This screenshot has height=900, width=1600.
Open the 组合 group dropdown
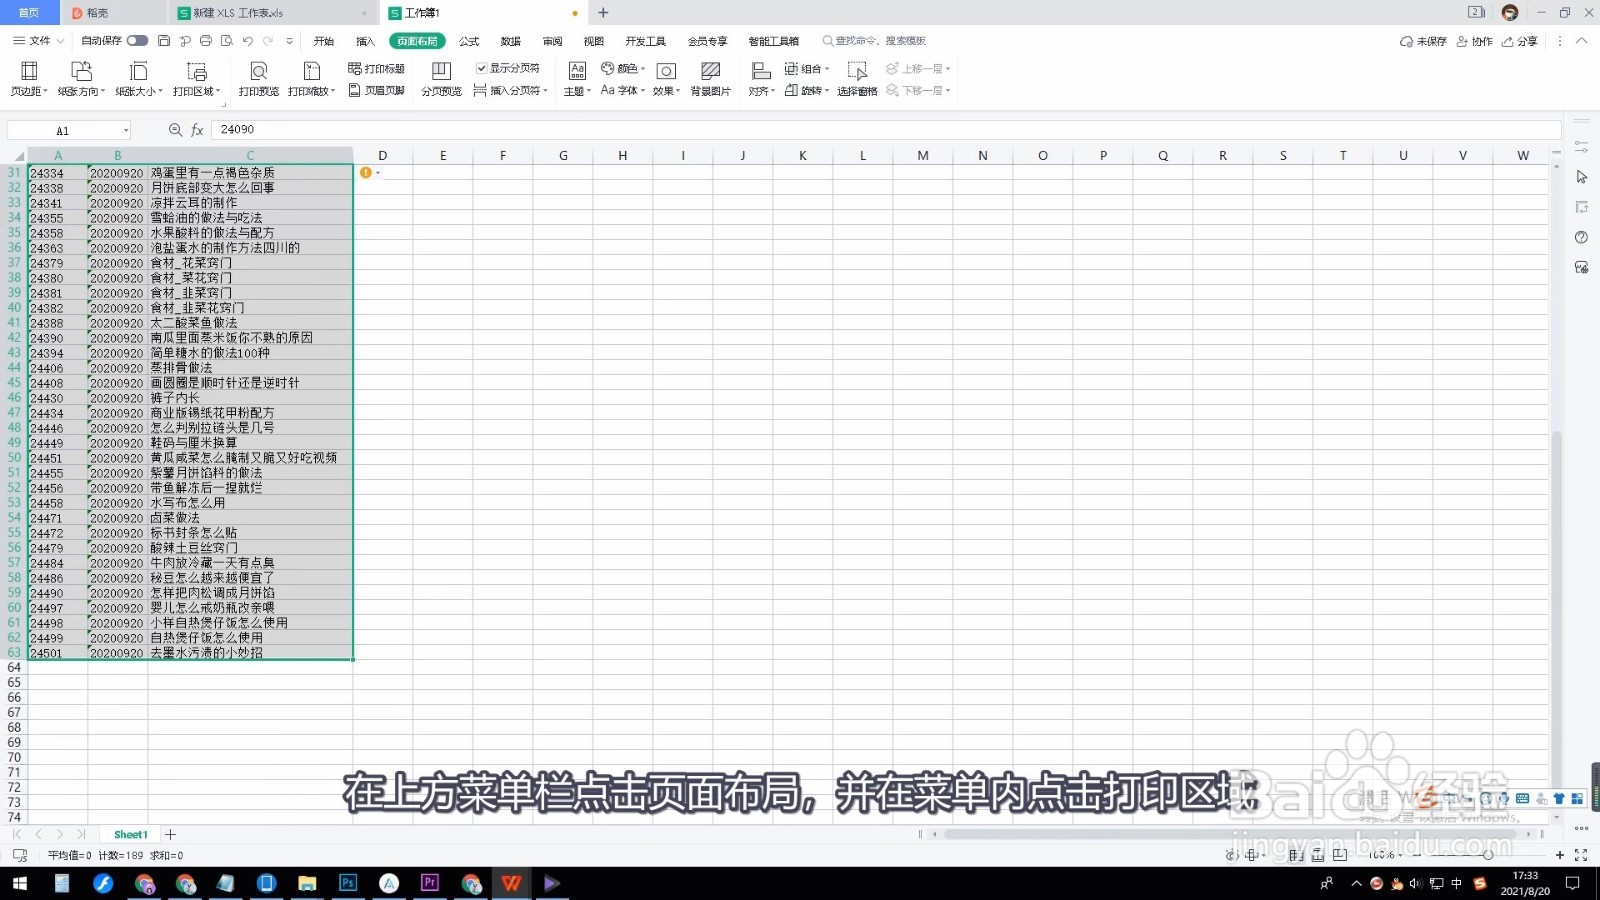coord(807,68)
